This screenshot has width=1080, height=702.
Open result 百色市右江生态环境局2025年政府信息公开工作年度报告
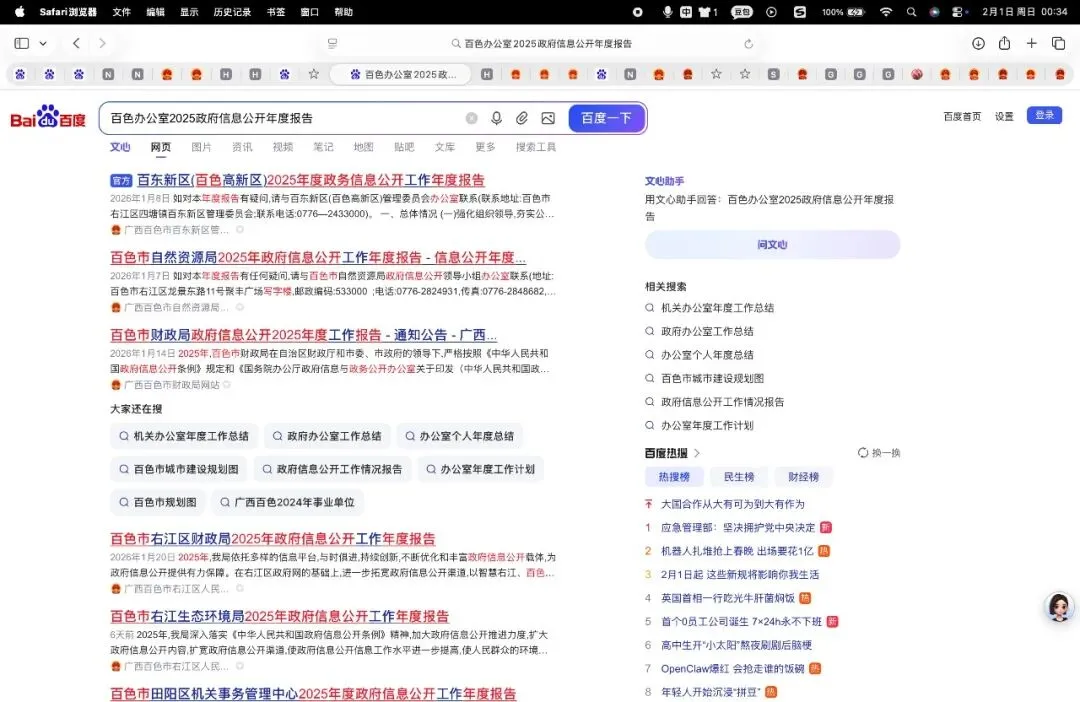pos(280,616)
